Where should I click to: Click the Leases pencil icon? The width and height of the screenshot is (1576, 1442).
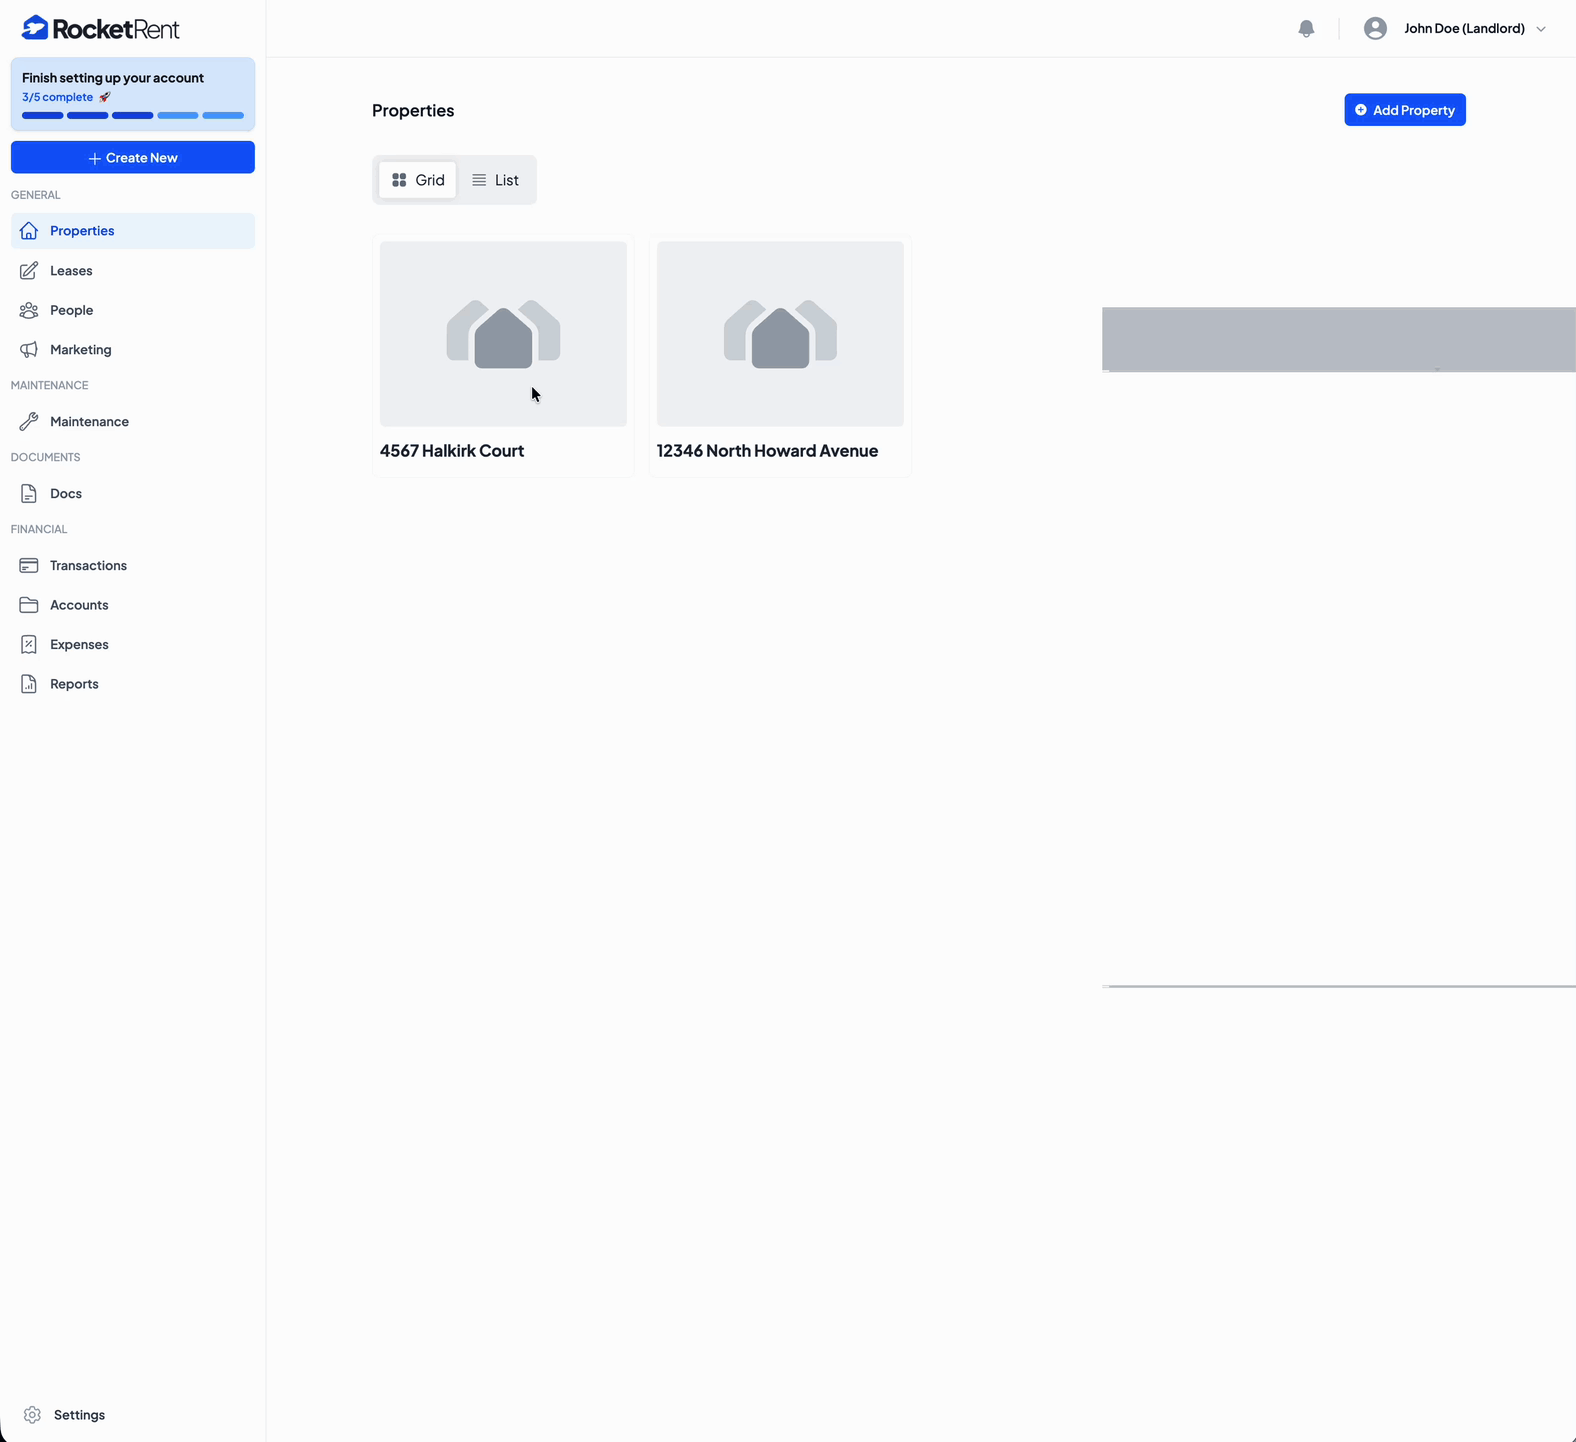[x=29, y=271]
